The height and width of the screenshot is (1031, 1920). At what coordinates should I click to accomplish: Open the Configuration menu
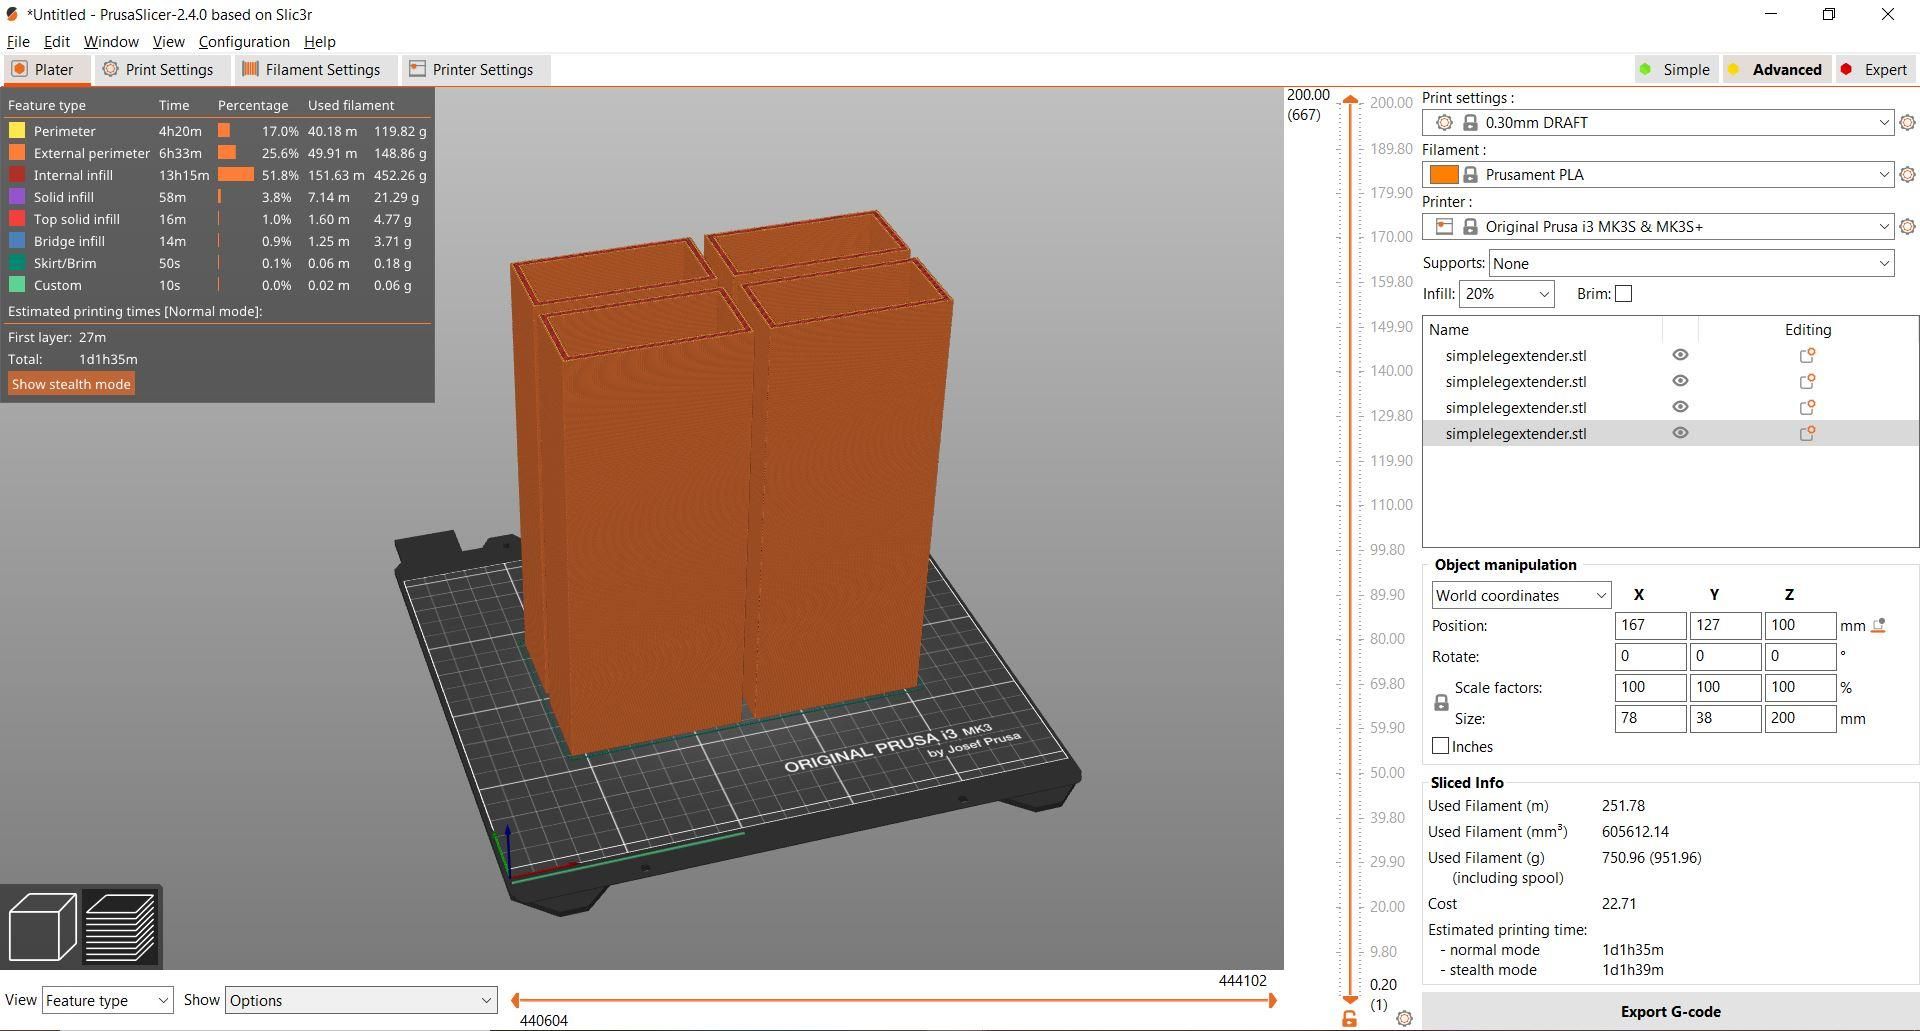[244, 42]
